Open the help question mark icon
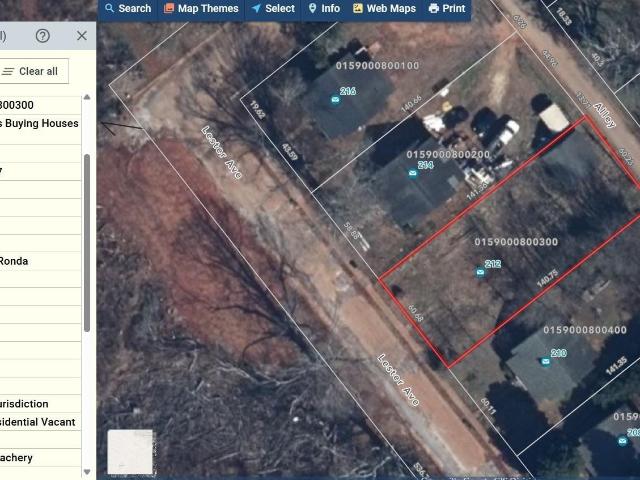Screen dimensions: 640x480 pyautogui.click(x=42, y=36)
